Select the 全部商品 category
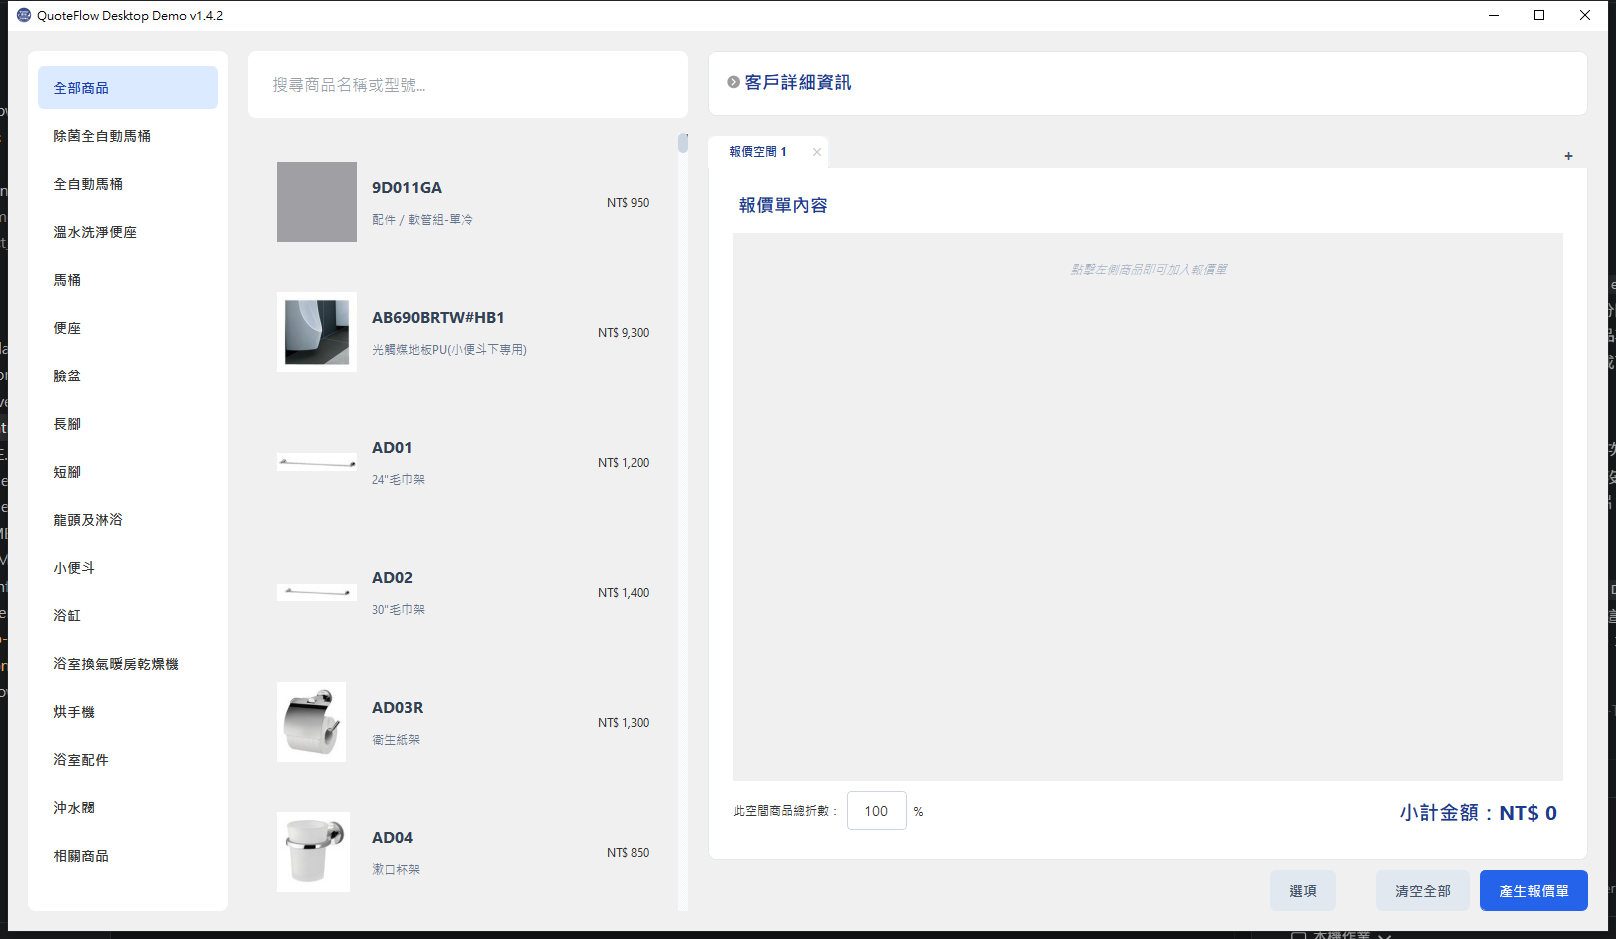This screenshot has height=939, width=1616. pyautogui.click(x=128, y=88)
